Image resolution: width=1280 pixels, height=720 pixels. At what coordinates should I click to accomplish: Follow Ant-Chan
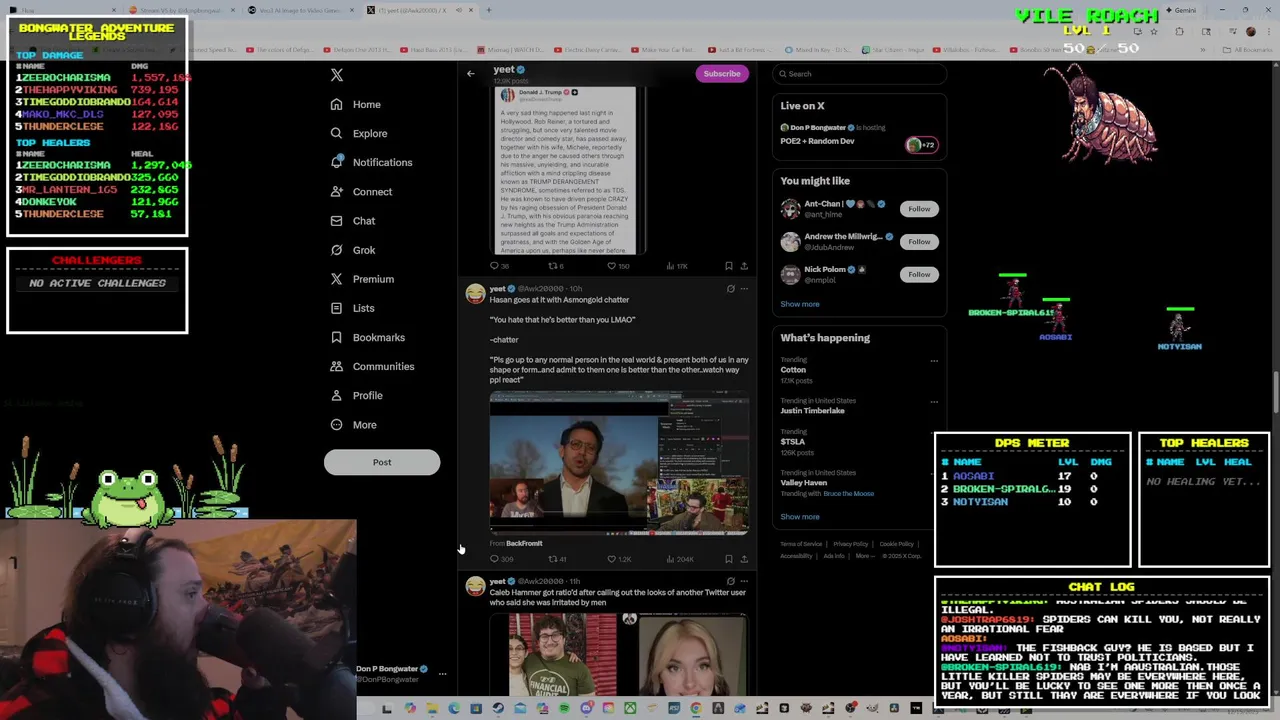(919, 209)
